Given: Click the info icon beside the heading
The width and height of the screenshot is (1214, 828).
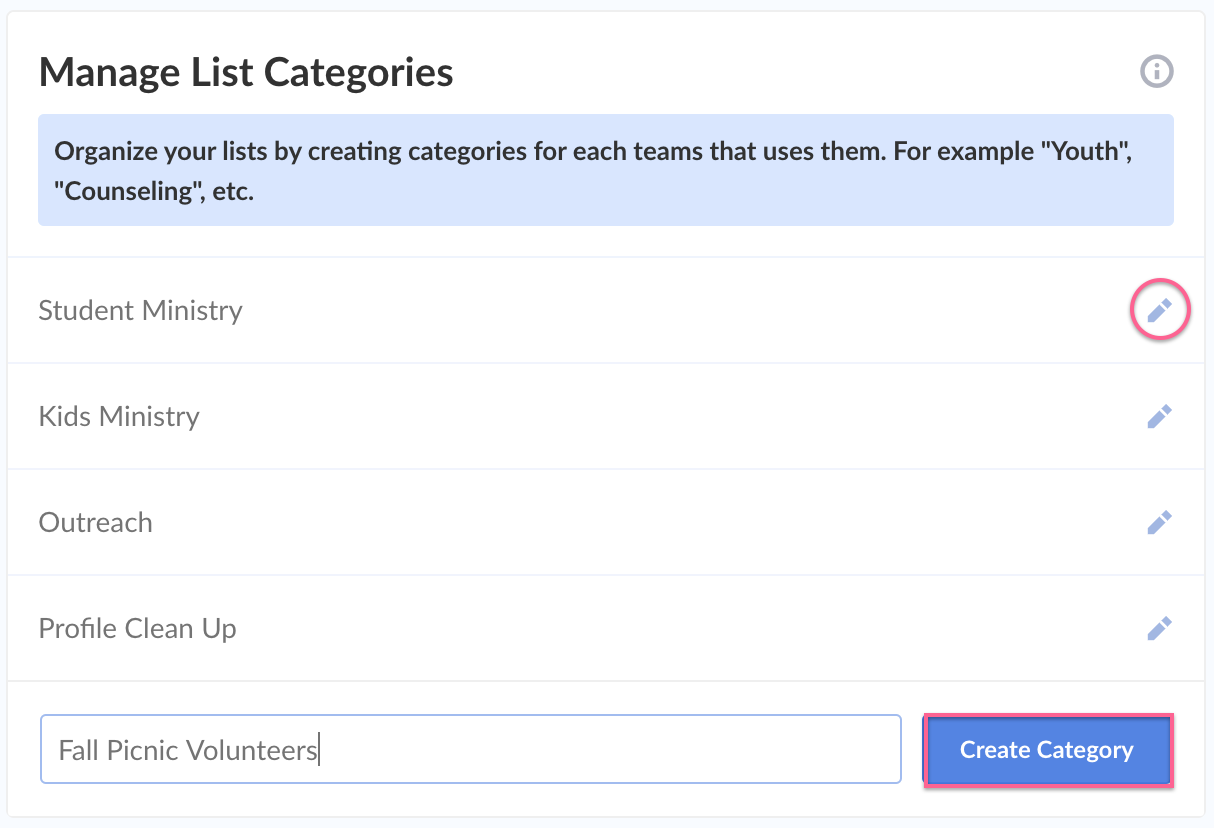Looking at the screenshot, I should 1157,72.
